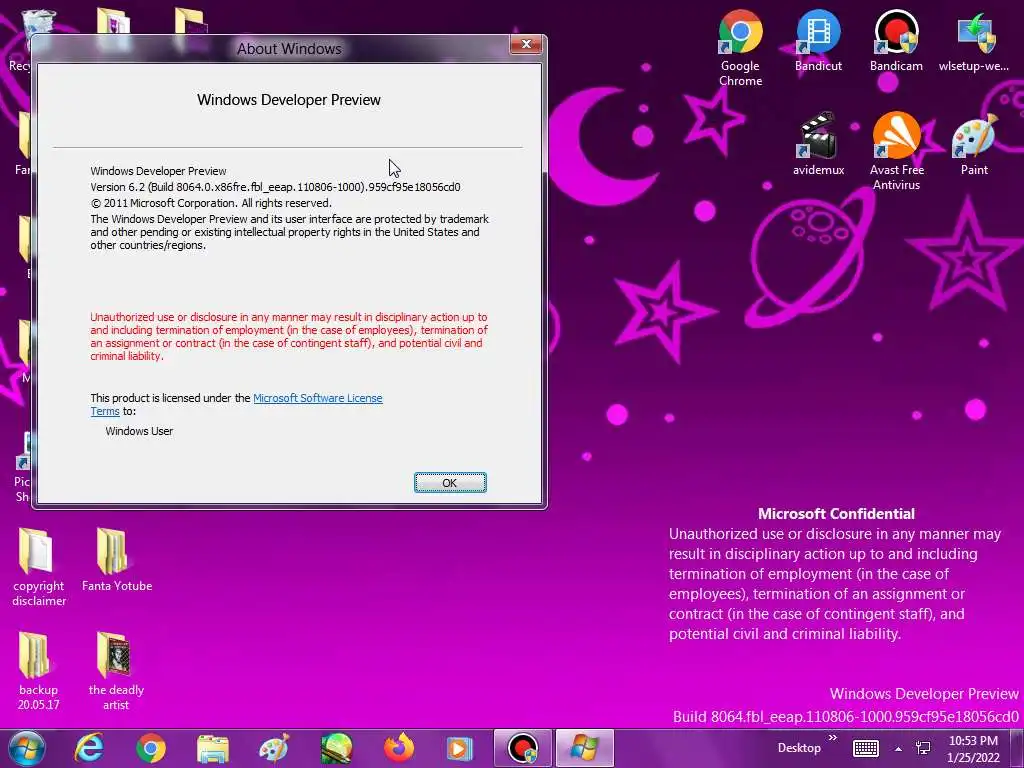The width and height of the screenshot is (1024, 768).
Task: Close the About Windows dialog
Action: 526,44
